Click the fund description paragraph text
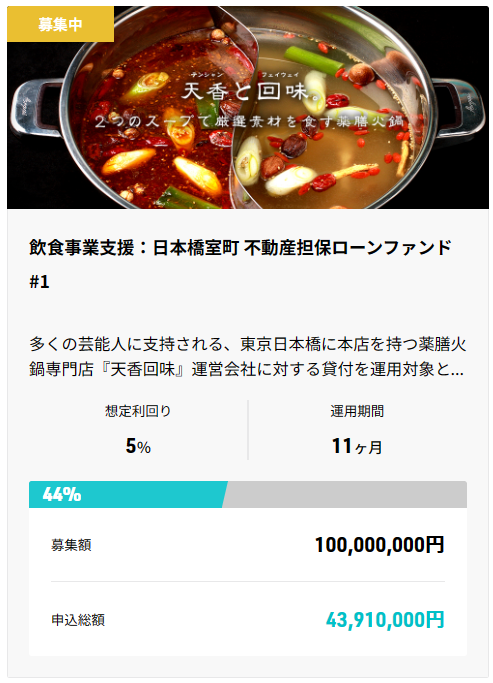Viewport: 493px width, 683px height. [247, 357]
